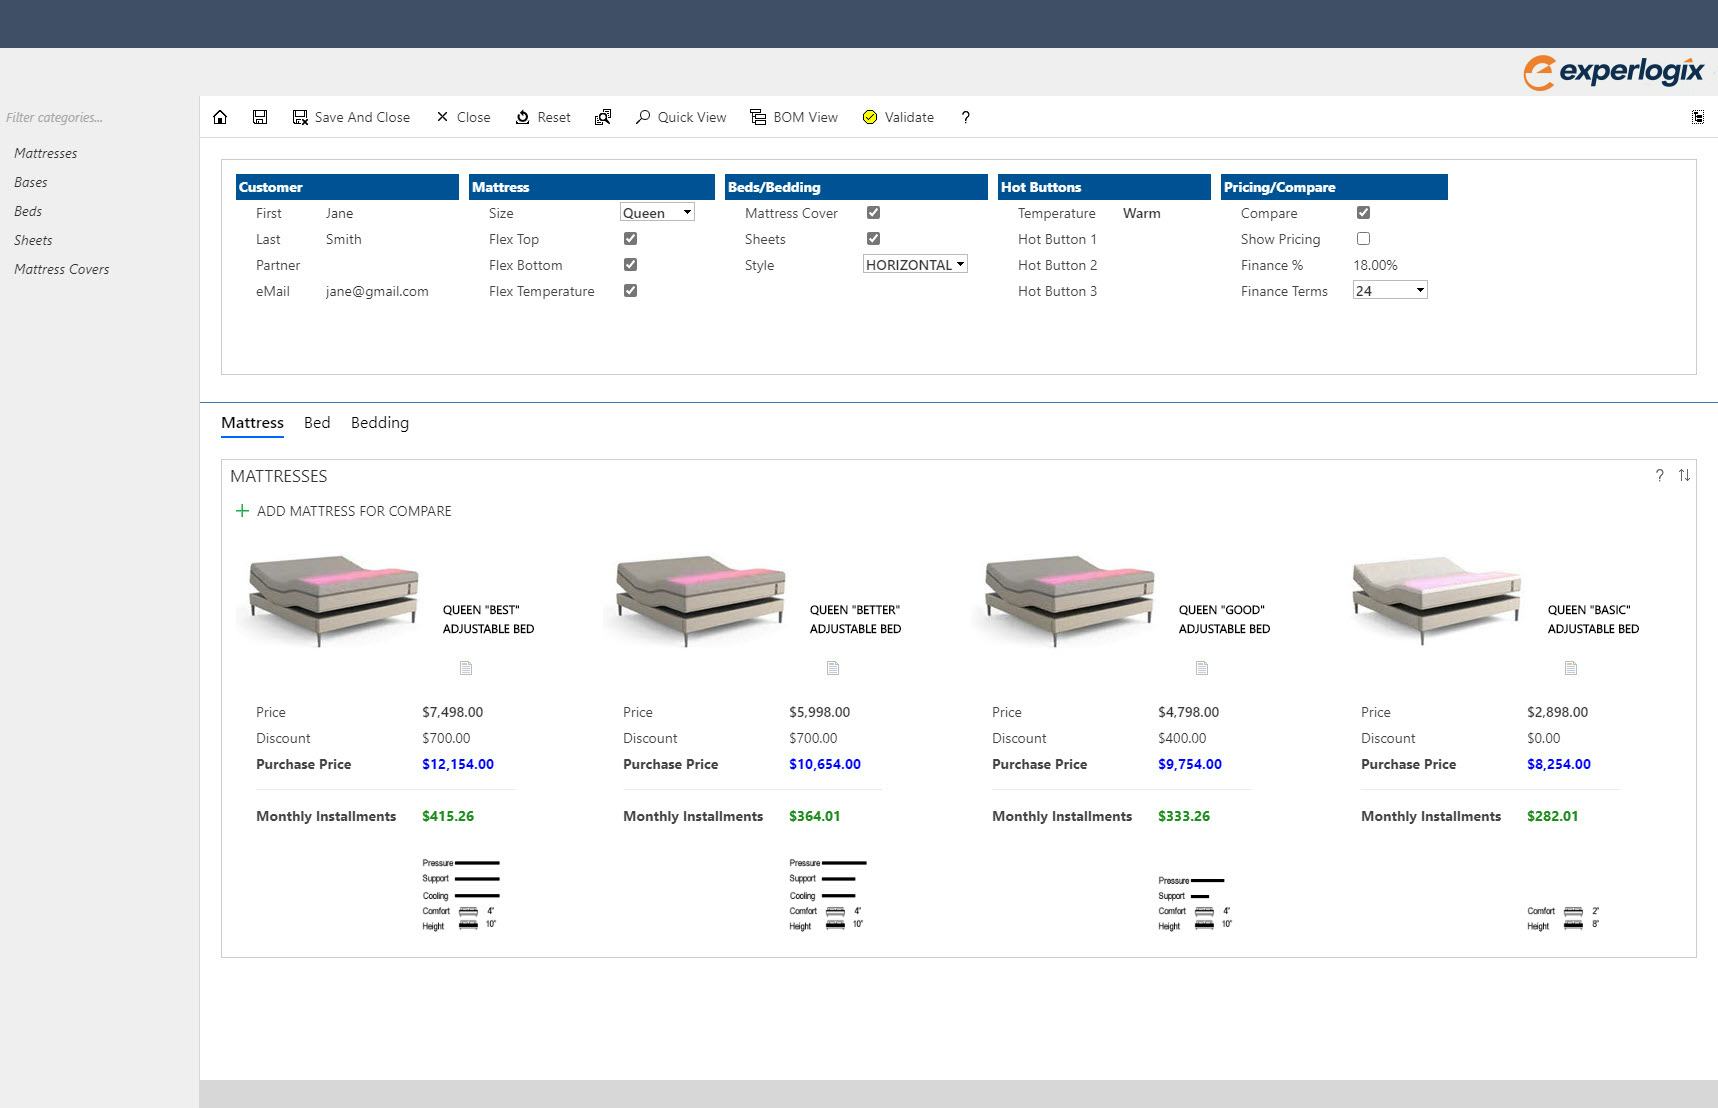Disable the Flex Top checkbox
1718x1108 pixels.
click(629, 238)
